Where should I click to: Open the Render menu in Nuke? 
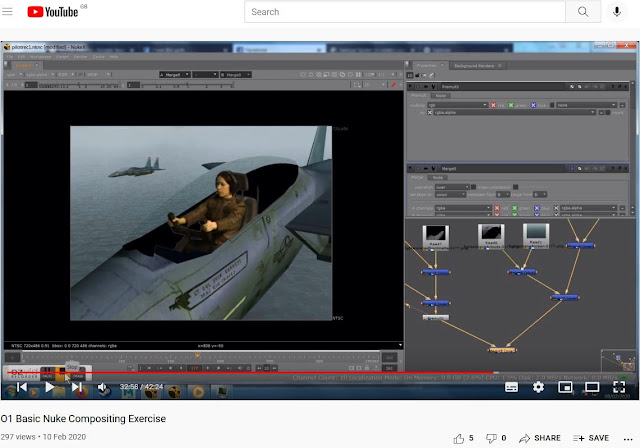tap(80, 57)
